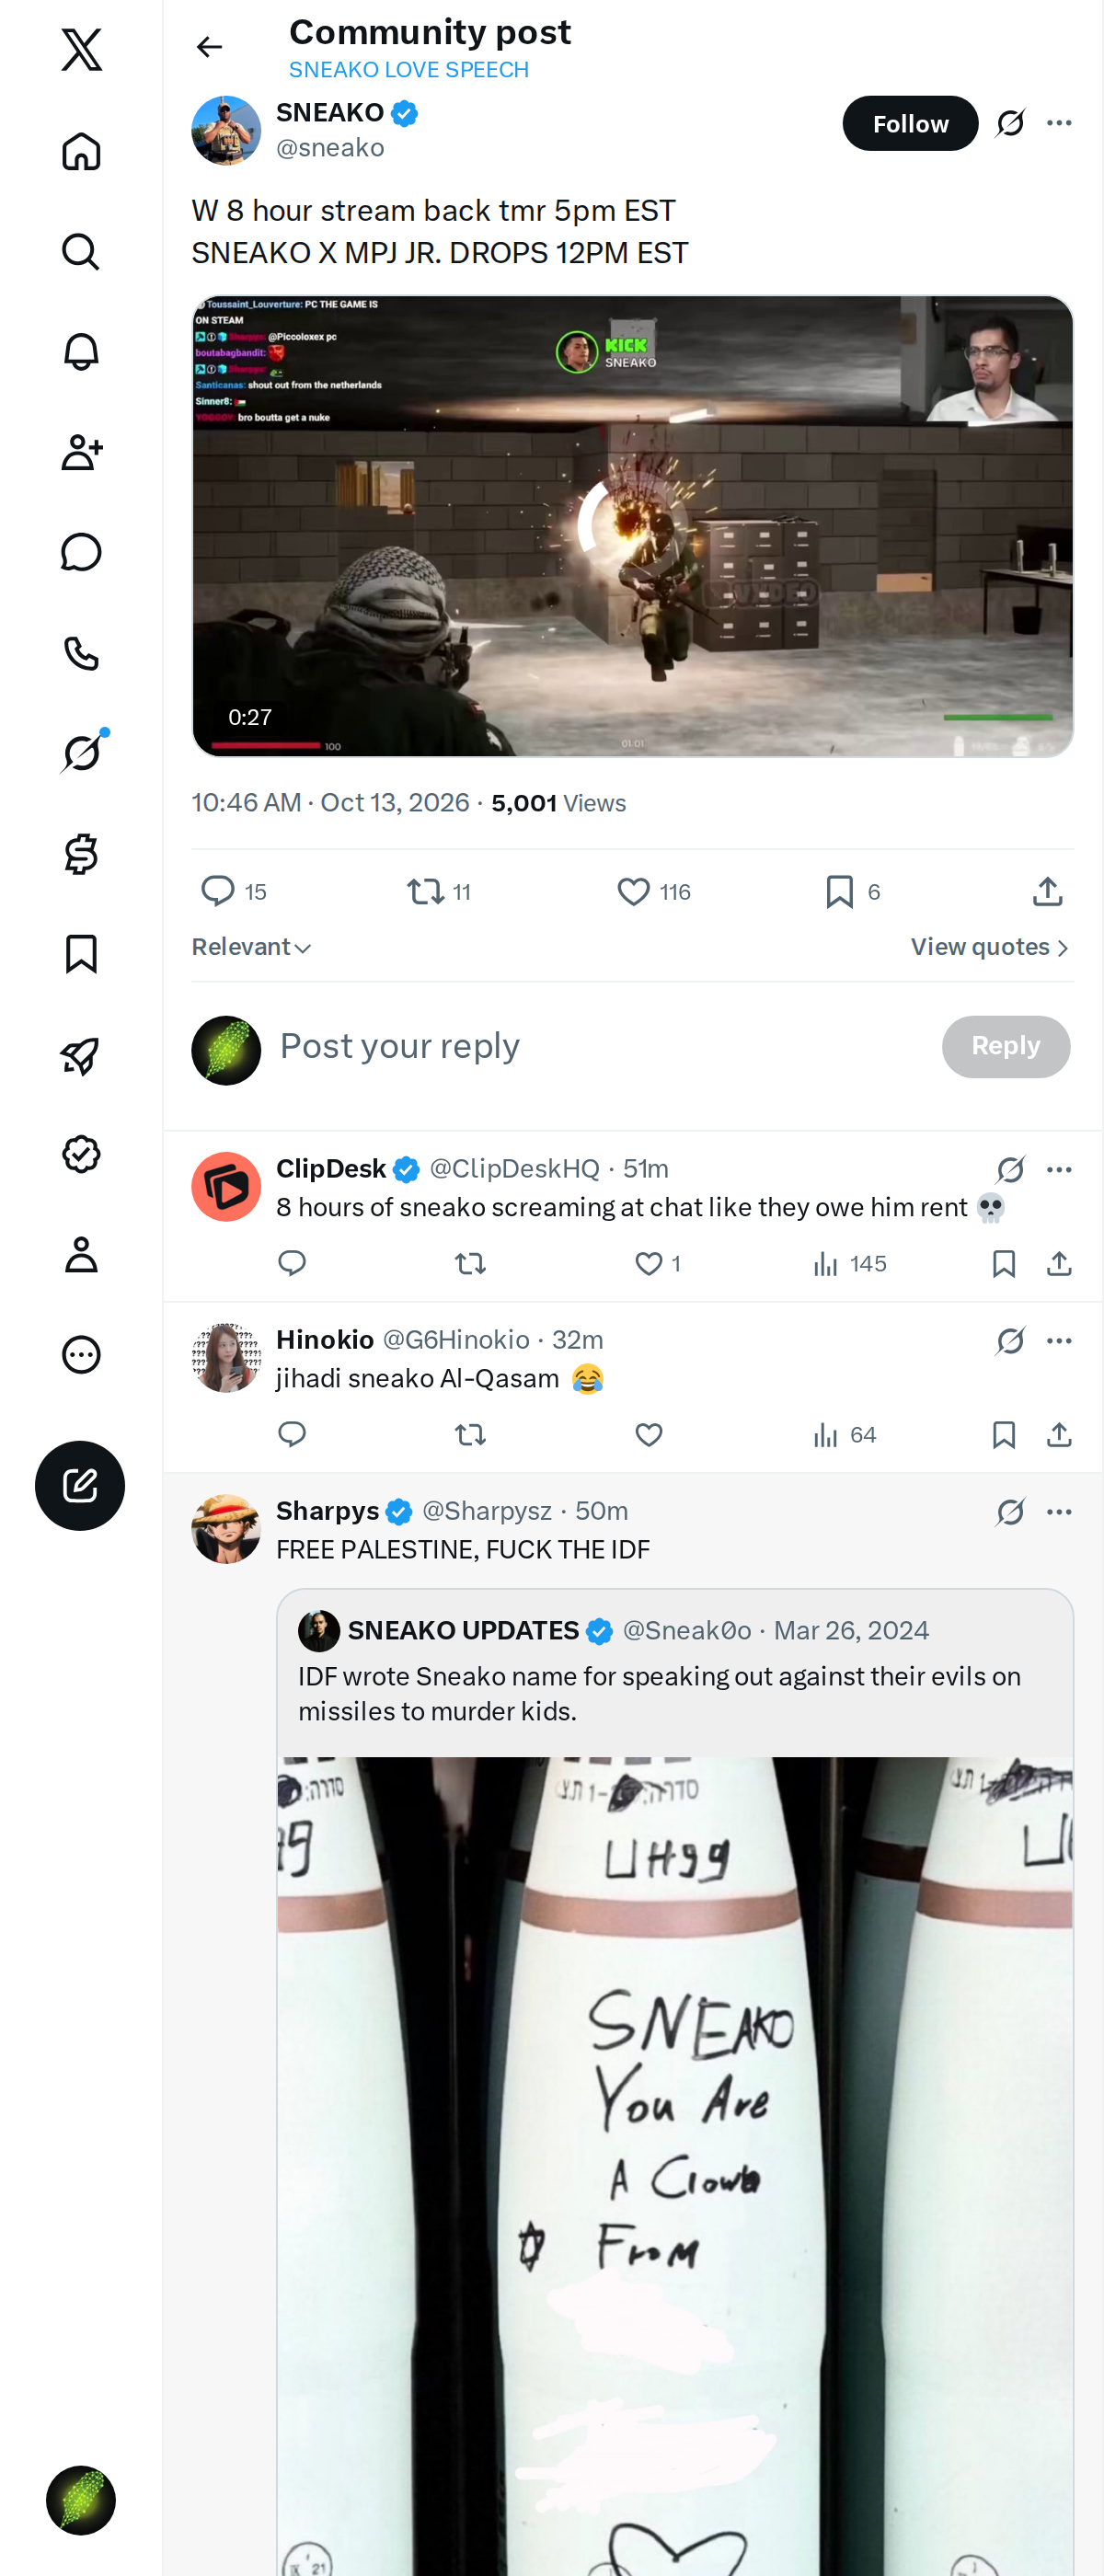Open the X home logo
Screen dimensions: 1104x2576
tap(81, 50)
